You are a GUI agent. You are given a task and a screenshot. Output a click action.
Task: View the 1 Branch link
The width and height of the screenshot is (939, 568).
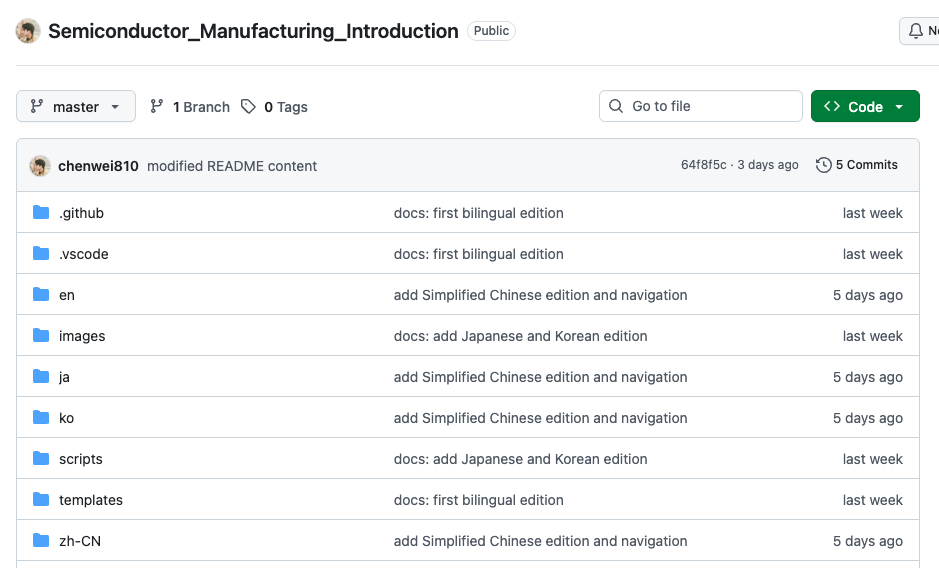pyautogui.click(x=190, y=107)
